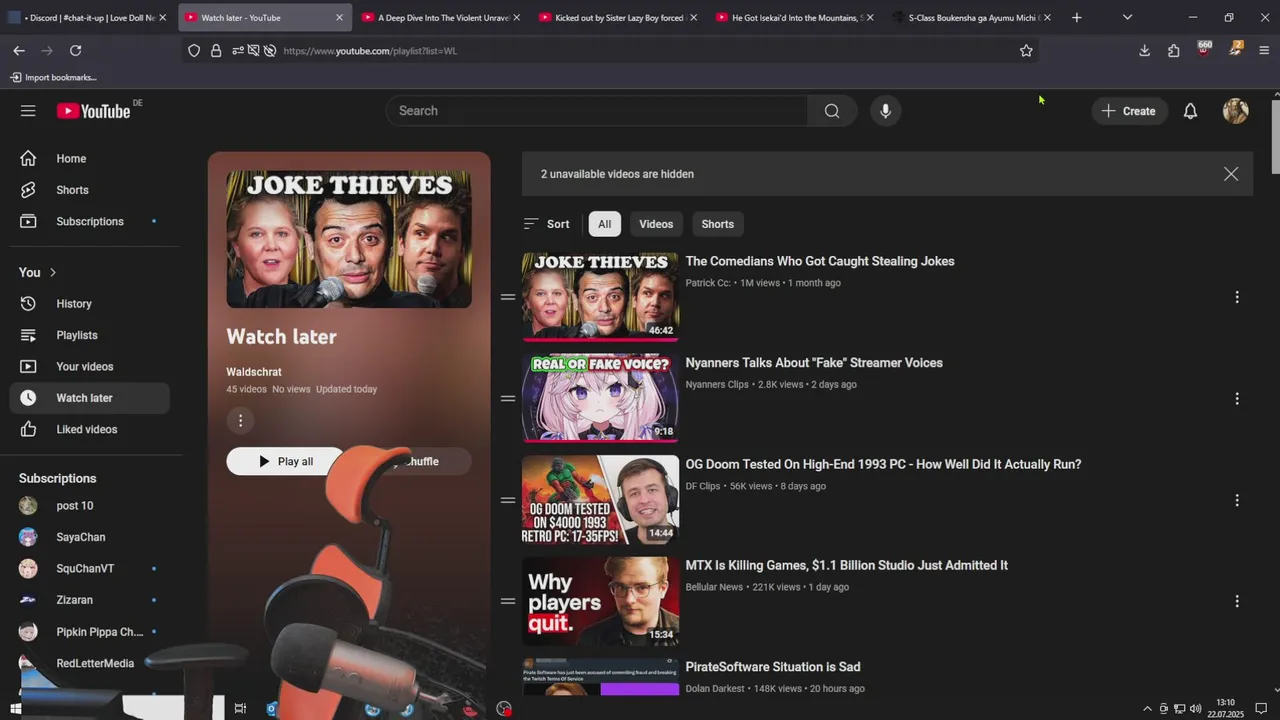Open options menu for OG Doom video
The image size is (1280, 720).
coord(1237,500)
